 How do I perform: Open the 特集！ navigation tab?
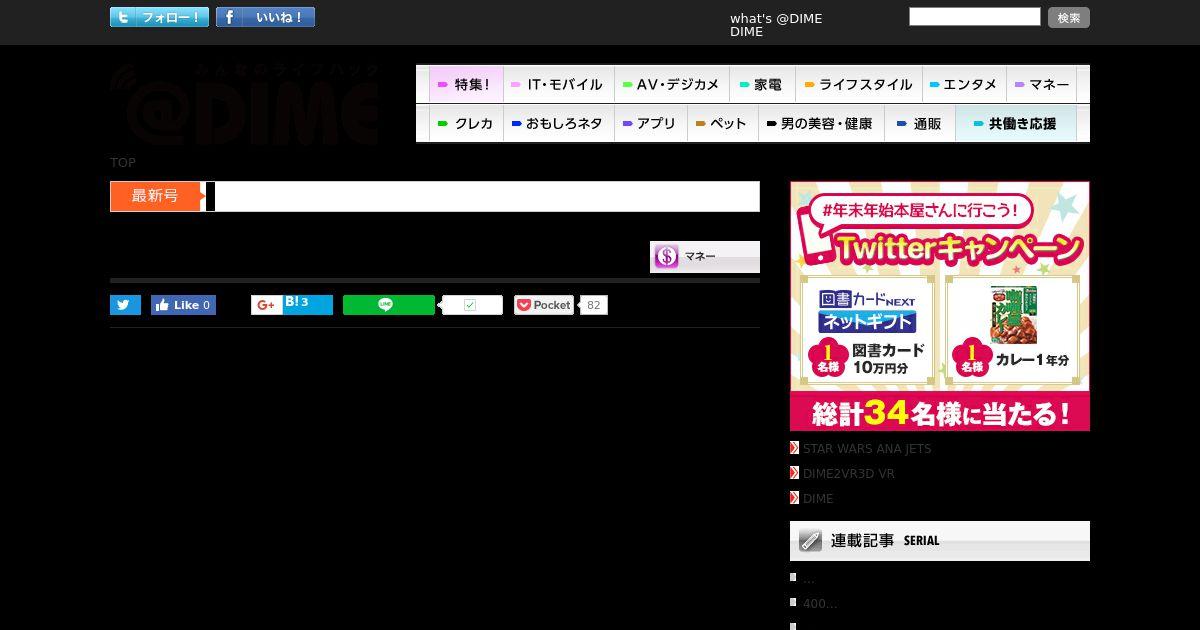[466, 84]
